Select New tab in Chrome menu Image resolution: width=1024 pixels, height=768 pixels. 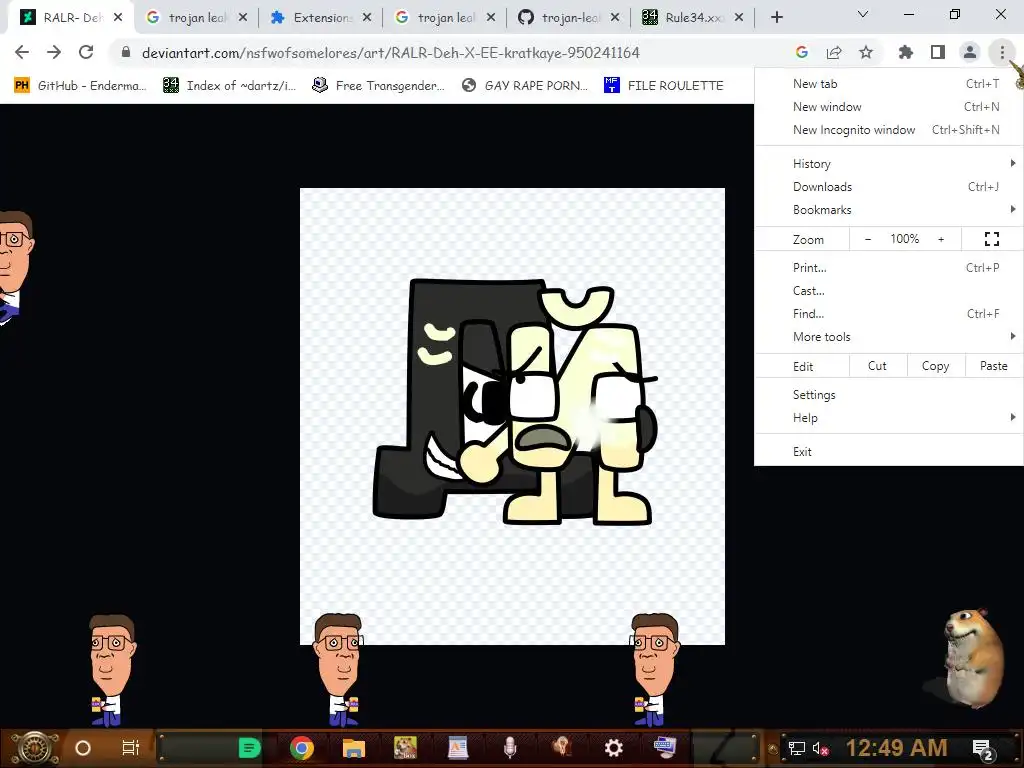point(889,84)
